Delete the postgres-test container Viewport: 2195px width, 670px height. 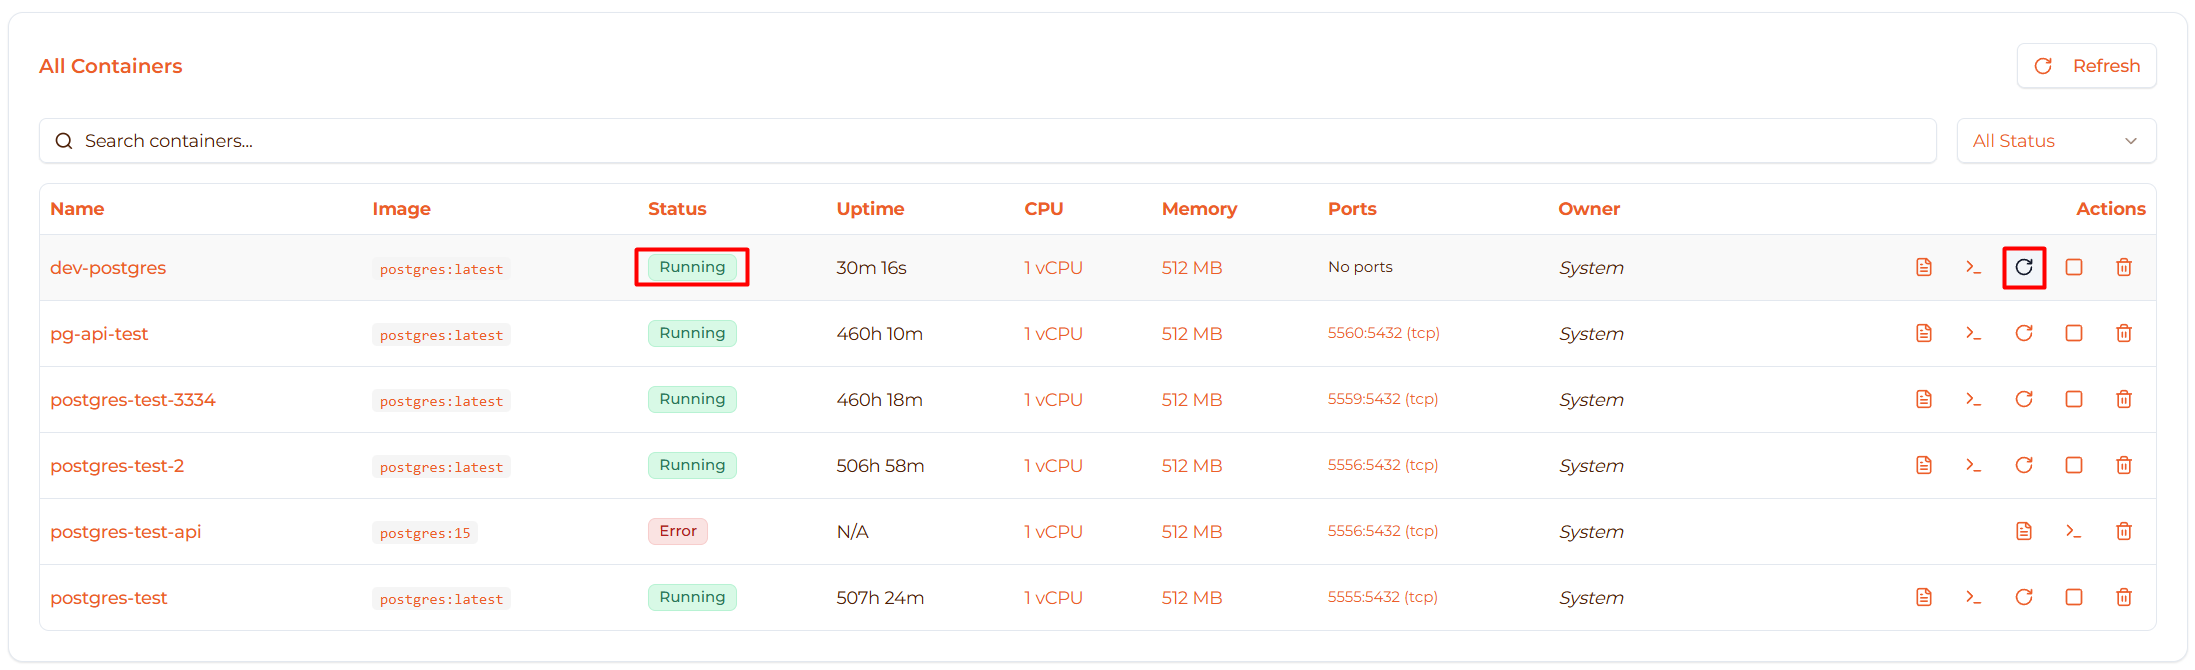click(x=2123, y=597)
